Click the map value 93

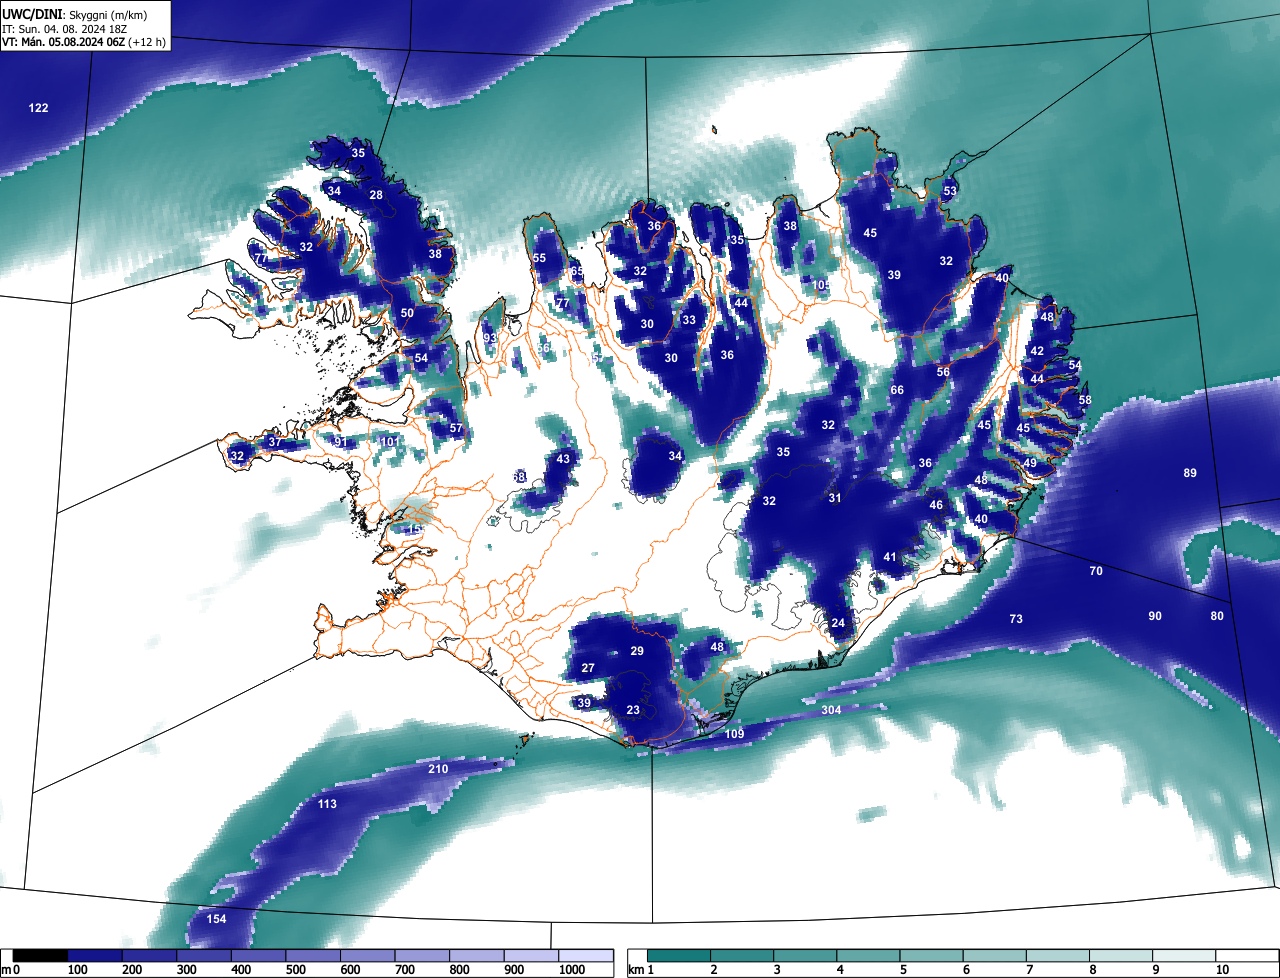pyautogui.click(x=489, y=338)
